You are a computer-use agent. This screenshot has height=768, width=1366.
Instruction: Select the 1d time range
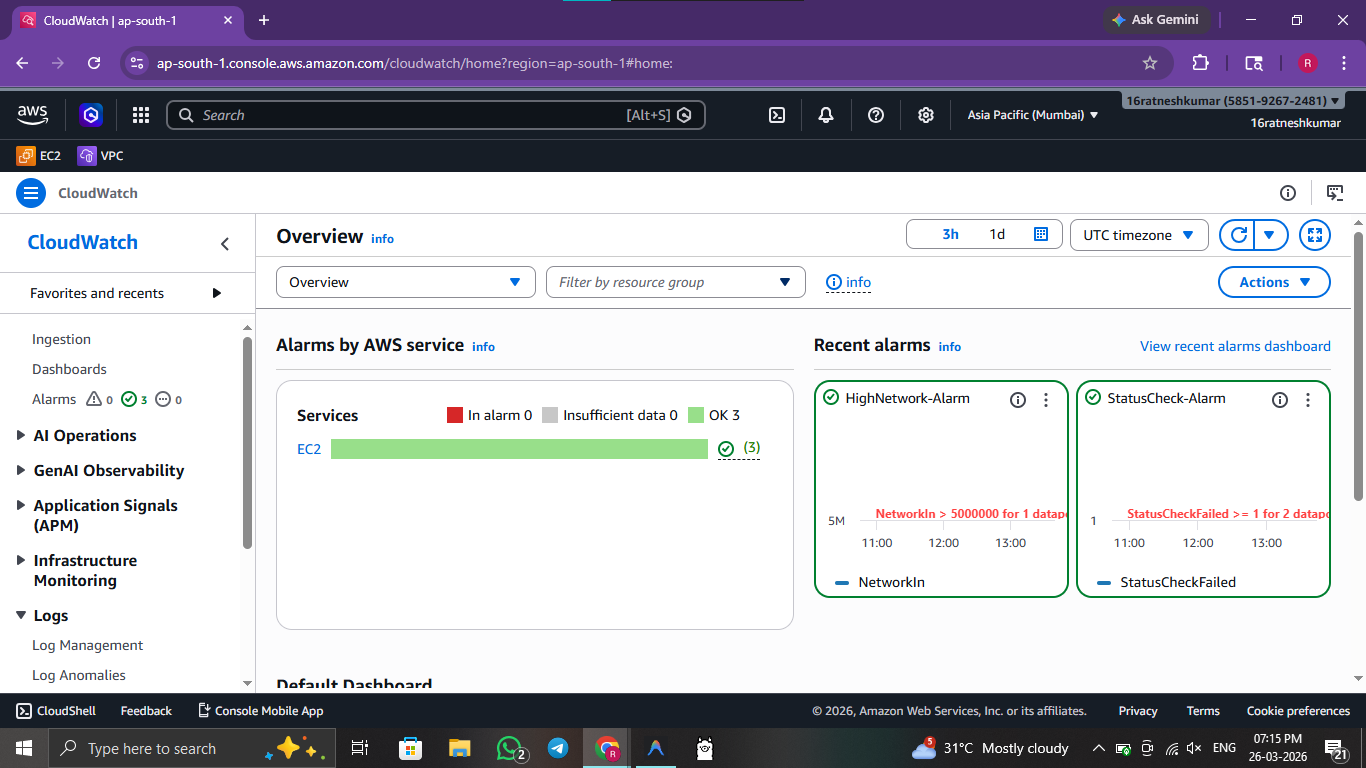(x=997, y=234)
